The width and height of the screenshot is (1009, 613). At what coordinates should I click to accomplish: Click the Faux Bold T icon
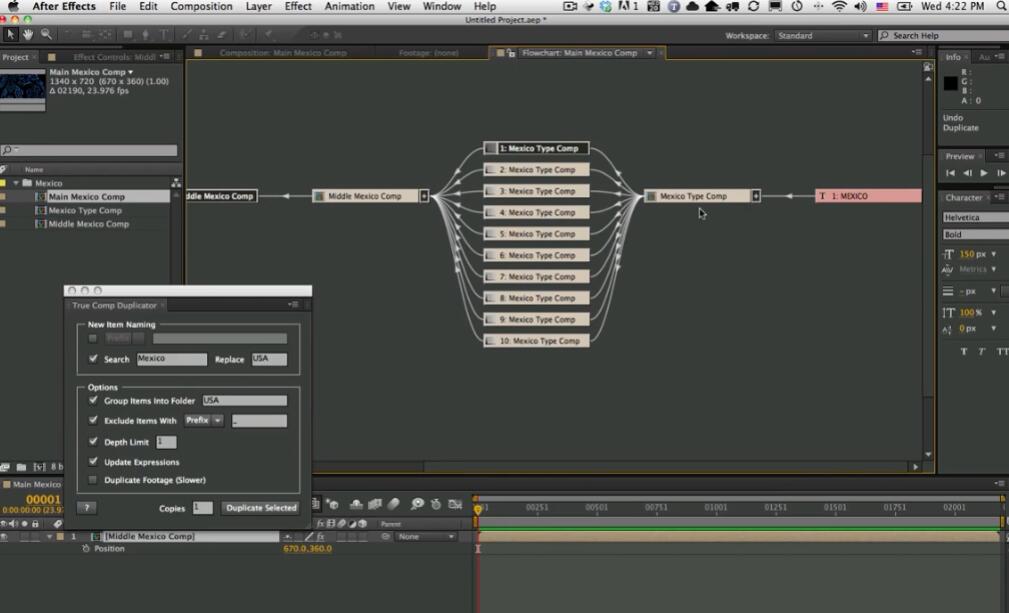click(964, 351)
